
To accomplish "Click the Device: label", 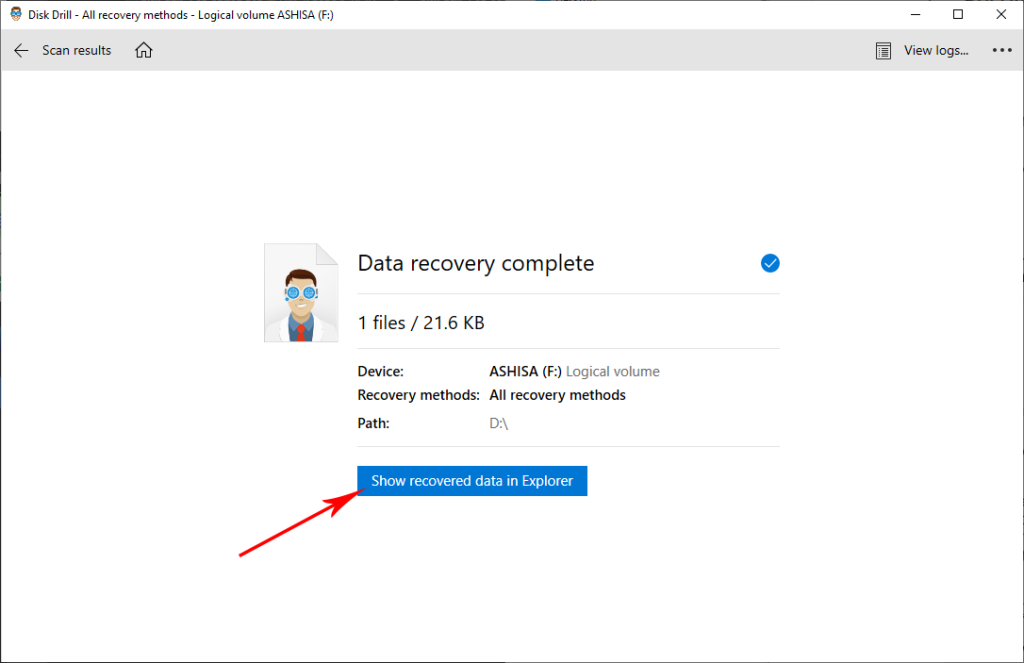I will click(x=381, y=371).
